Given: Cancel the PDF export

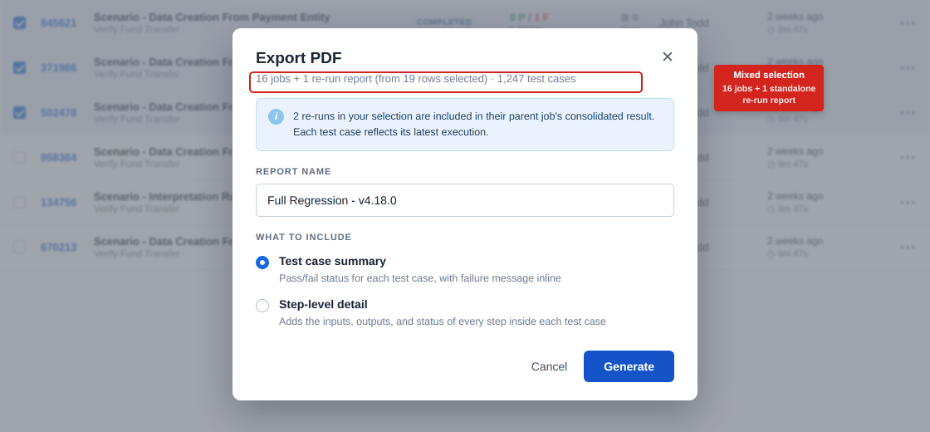Looking at the screenshot, I should 549,367.
